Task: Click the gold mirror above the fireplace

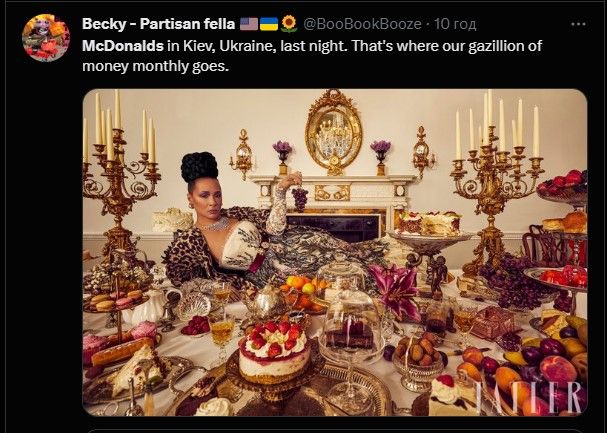Action: tap(333, 130)
